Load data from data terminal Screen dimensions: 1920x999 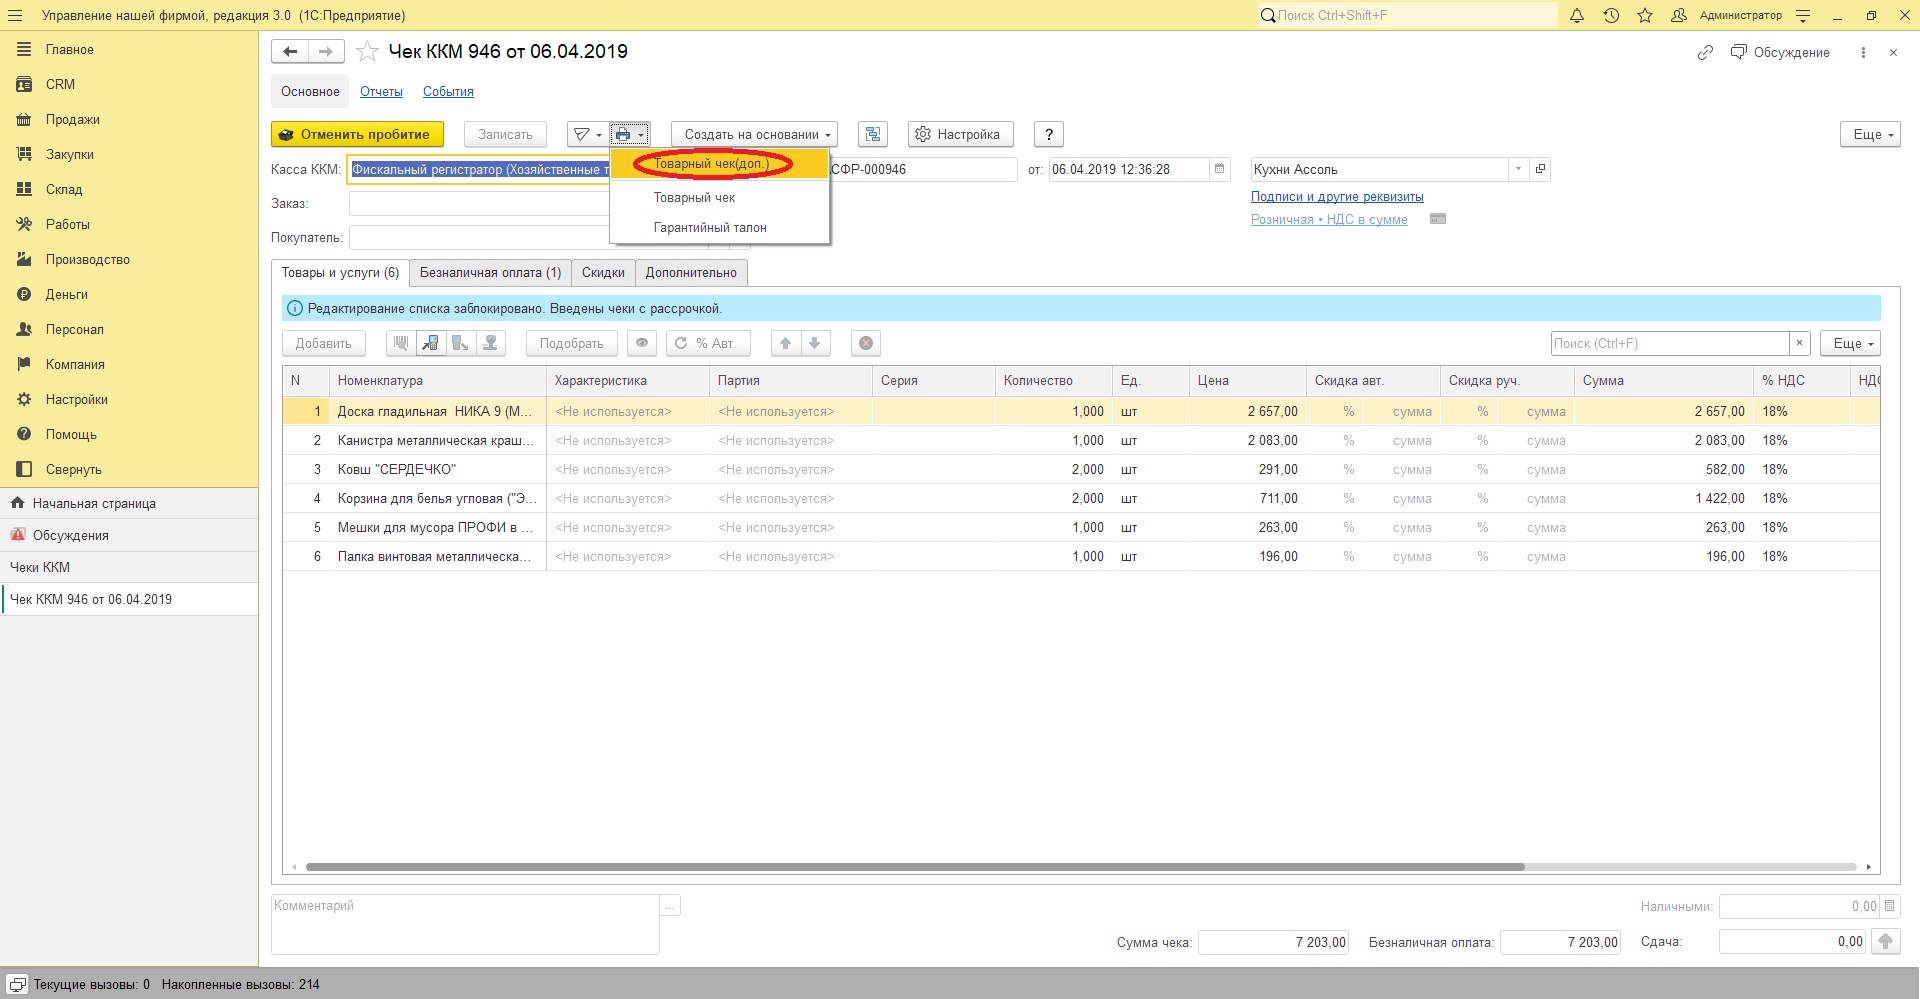[x=431, y=343]
